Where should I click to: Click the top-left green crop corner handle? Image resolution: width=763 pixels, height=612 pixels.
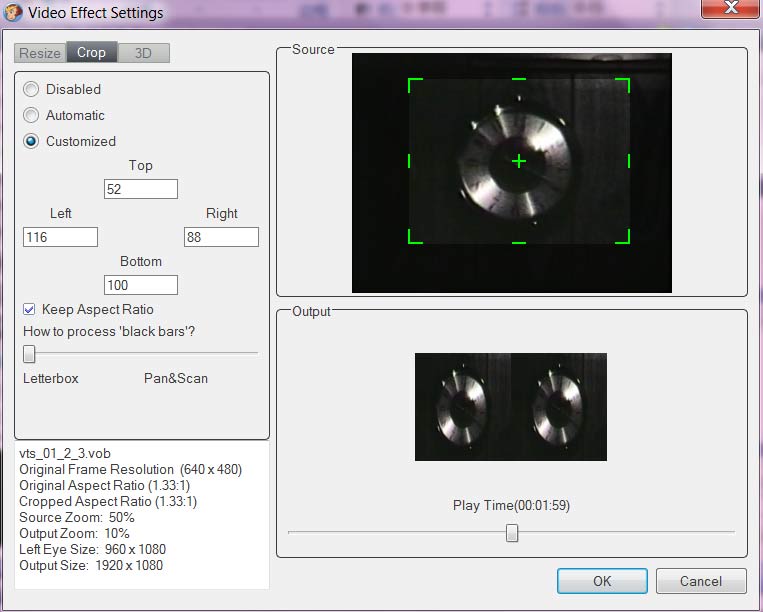(415, 85)
